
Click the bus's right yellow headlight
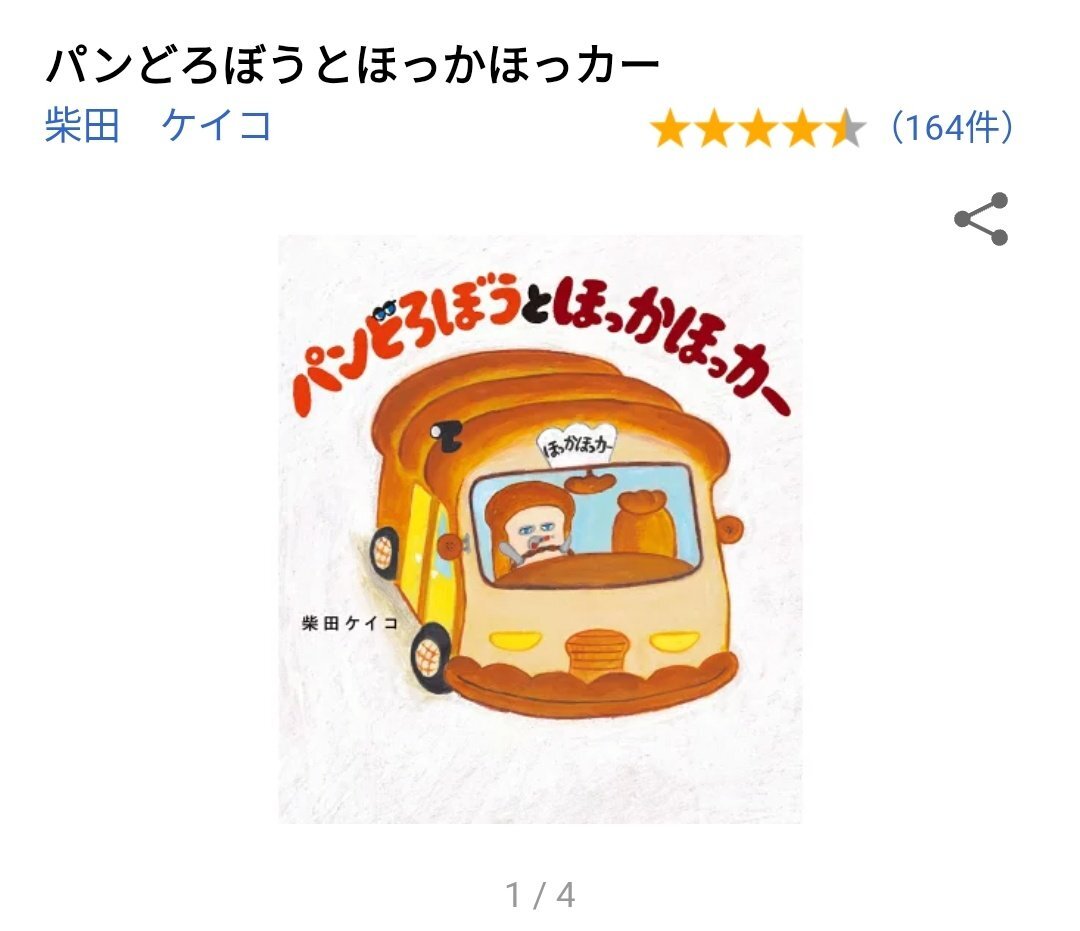click(675, 640)
